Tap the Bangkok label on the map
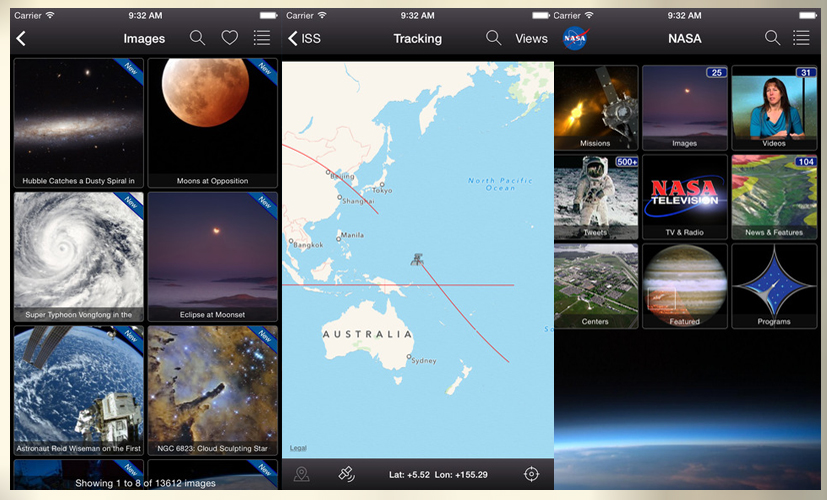 (x=308, y=245)
